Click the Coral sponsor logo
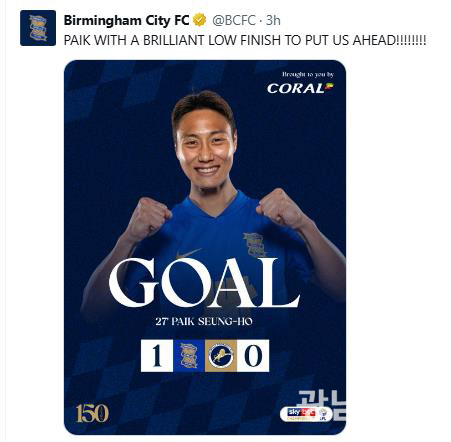Viewport: 451px width, 442px height. coord(300,88)
